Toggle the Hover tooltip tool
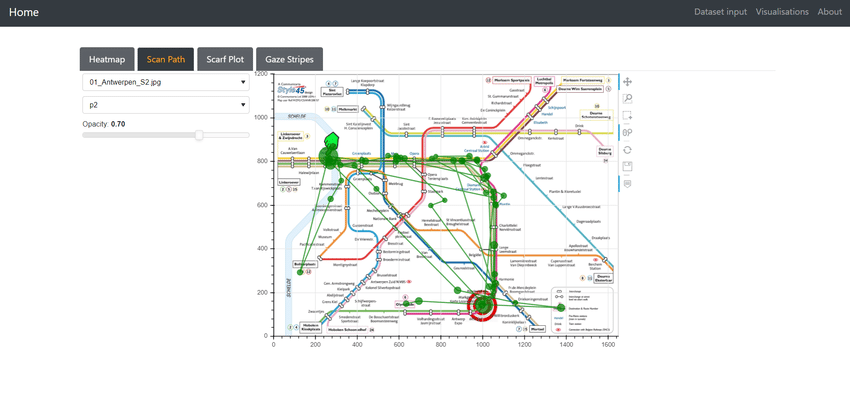The height and width of the screenshot is (397, 850). coord(627,184)
